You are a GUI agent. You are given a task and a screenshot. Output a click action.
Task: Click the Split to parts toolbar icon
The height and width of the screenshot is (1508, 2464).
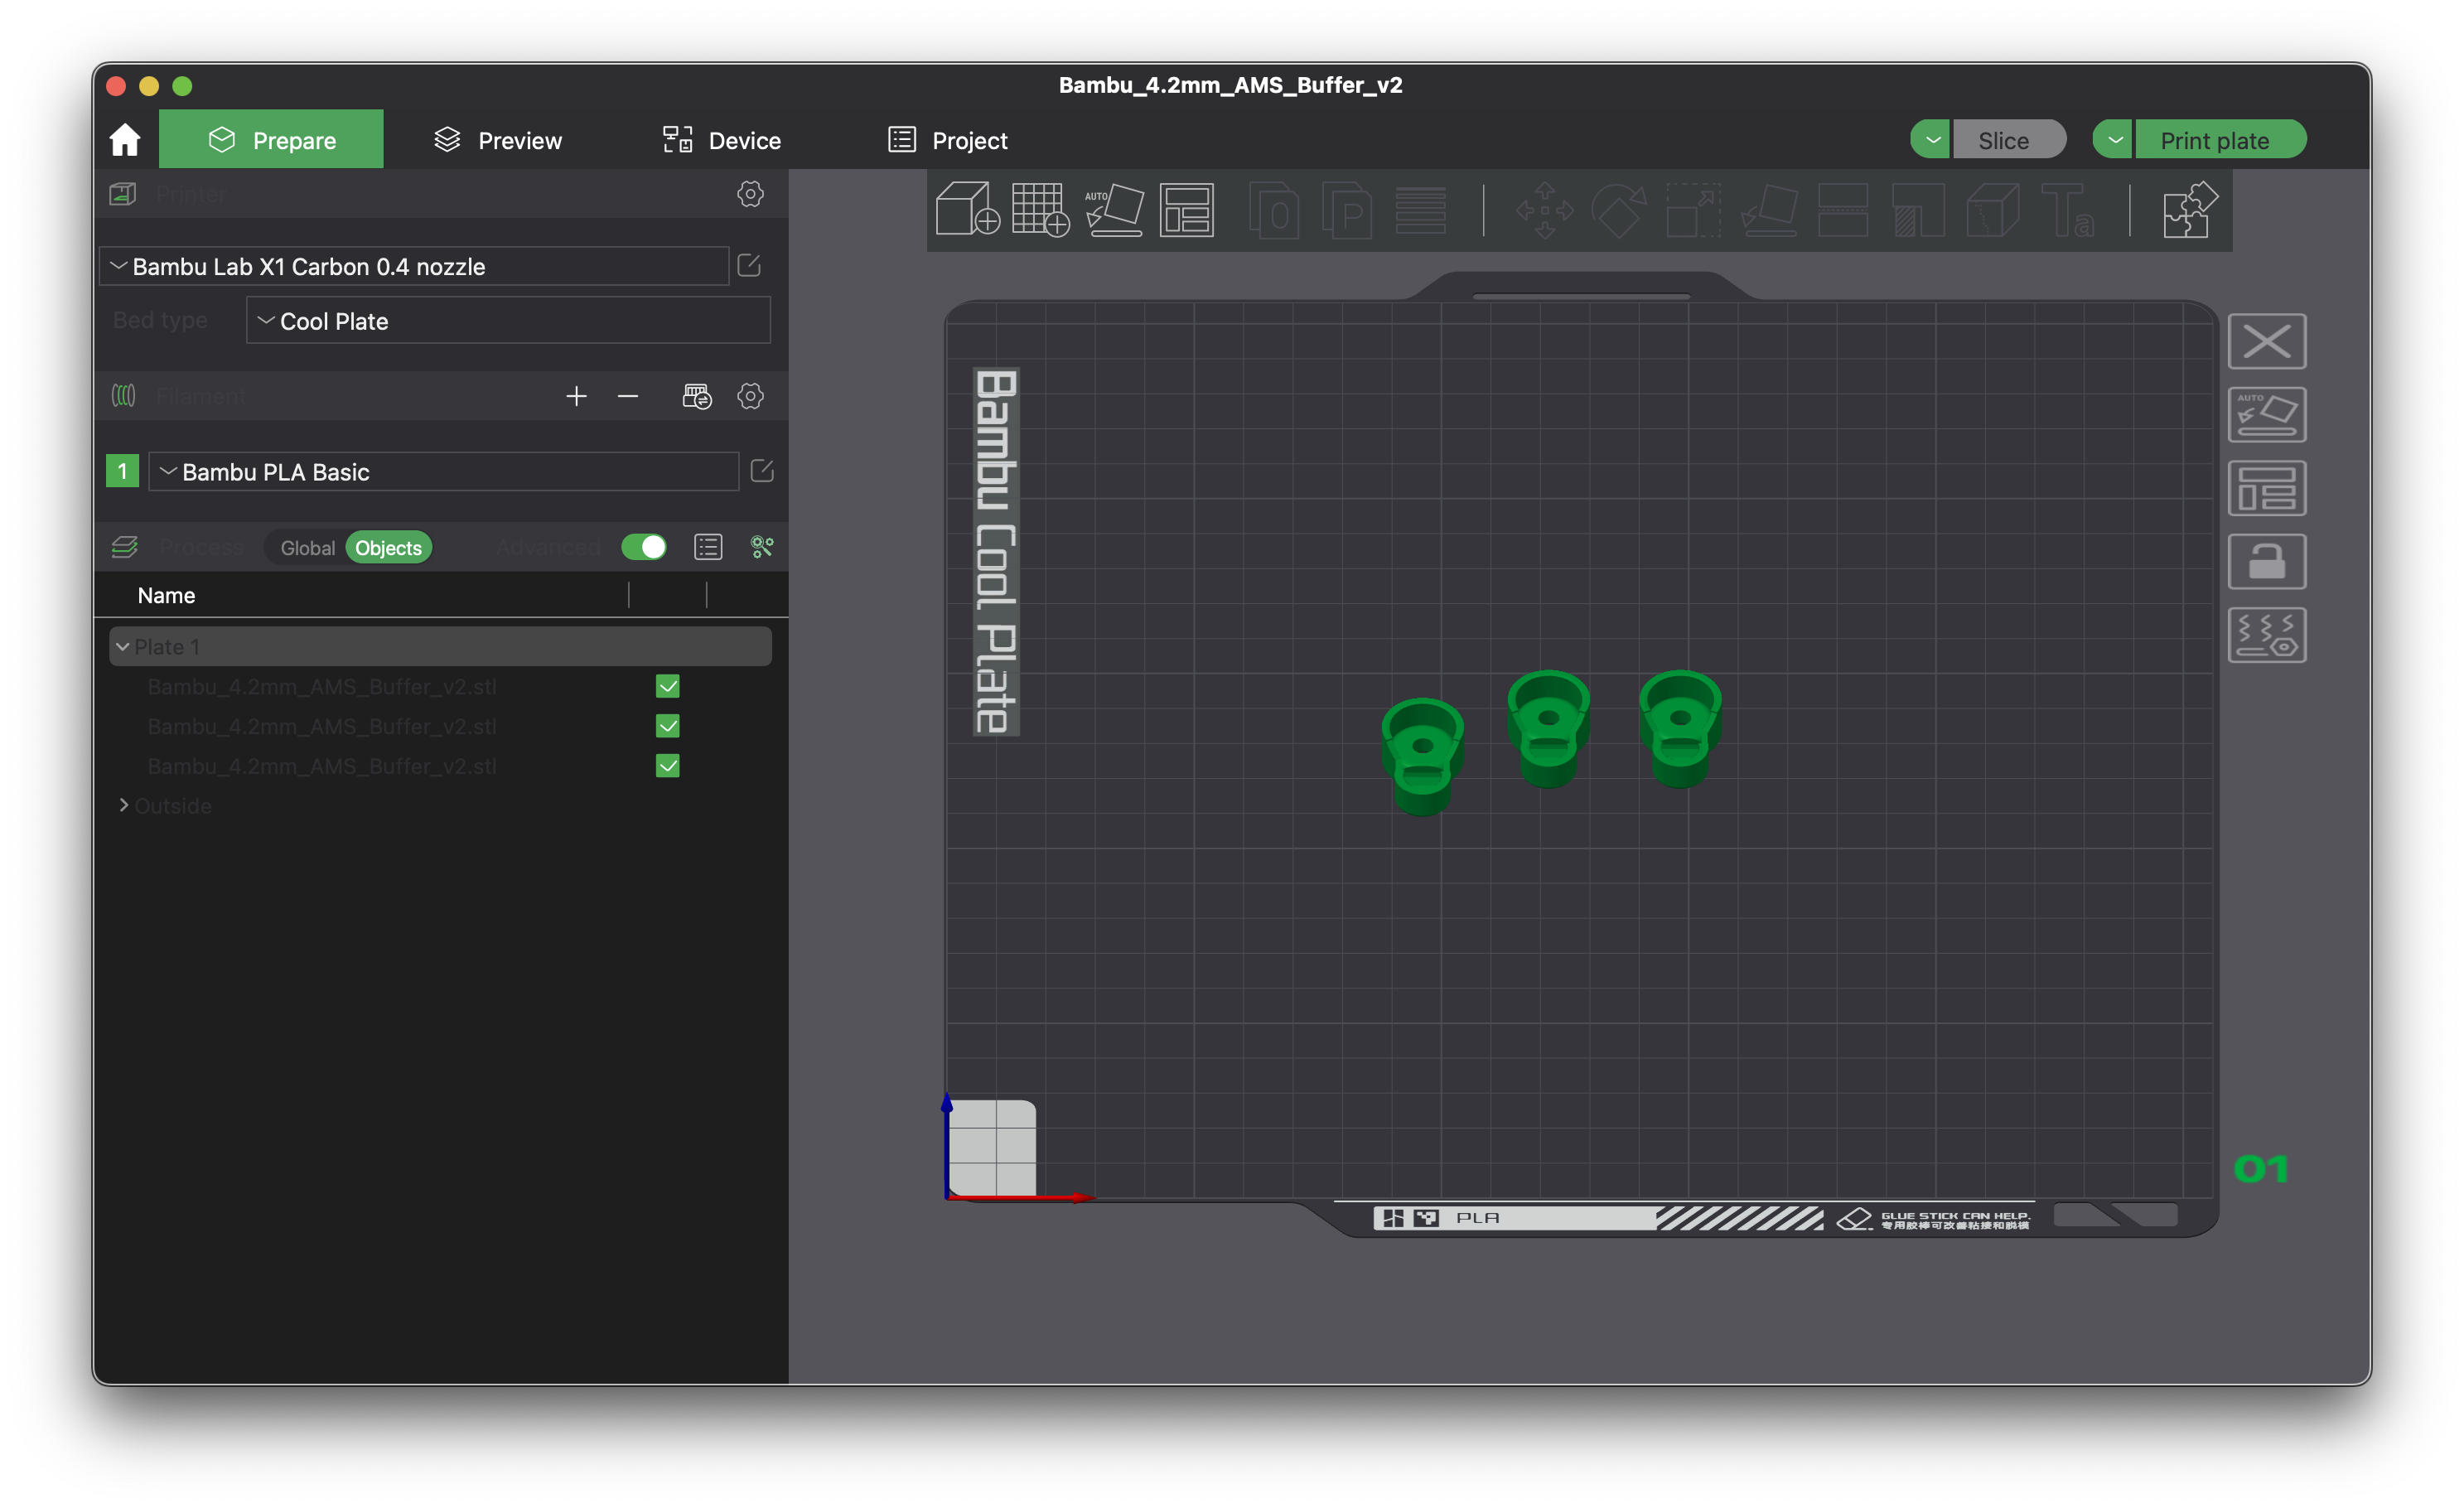1347,210
